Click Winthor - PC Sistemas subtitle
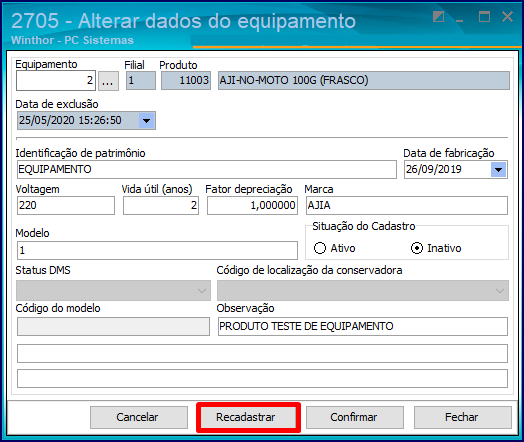The height and width of the screenshot is (442, 524). [72, 40]
